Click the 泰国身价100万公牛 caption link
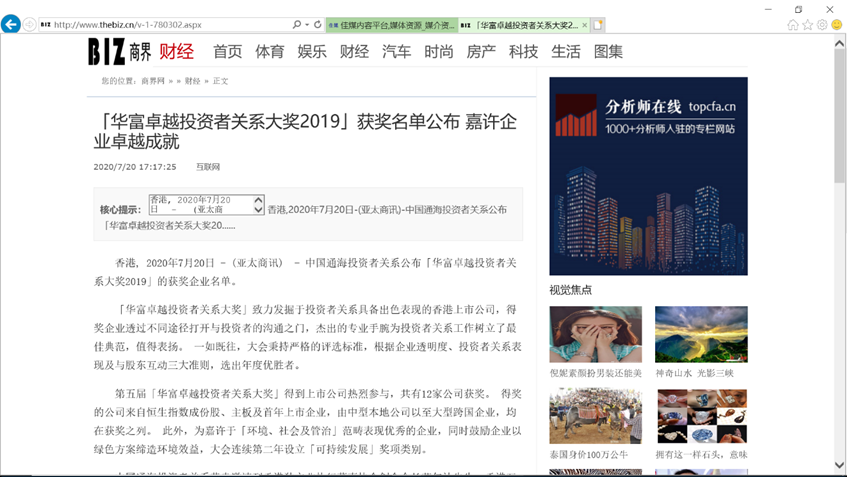 [x=589, y=455]
